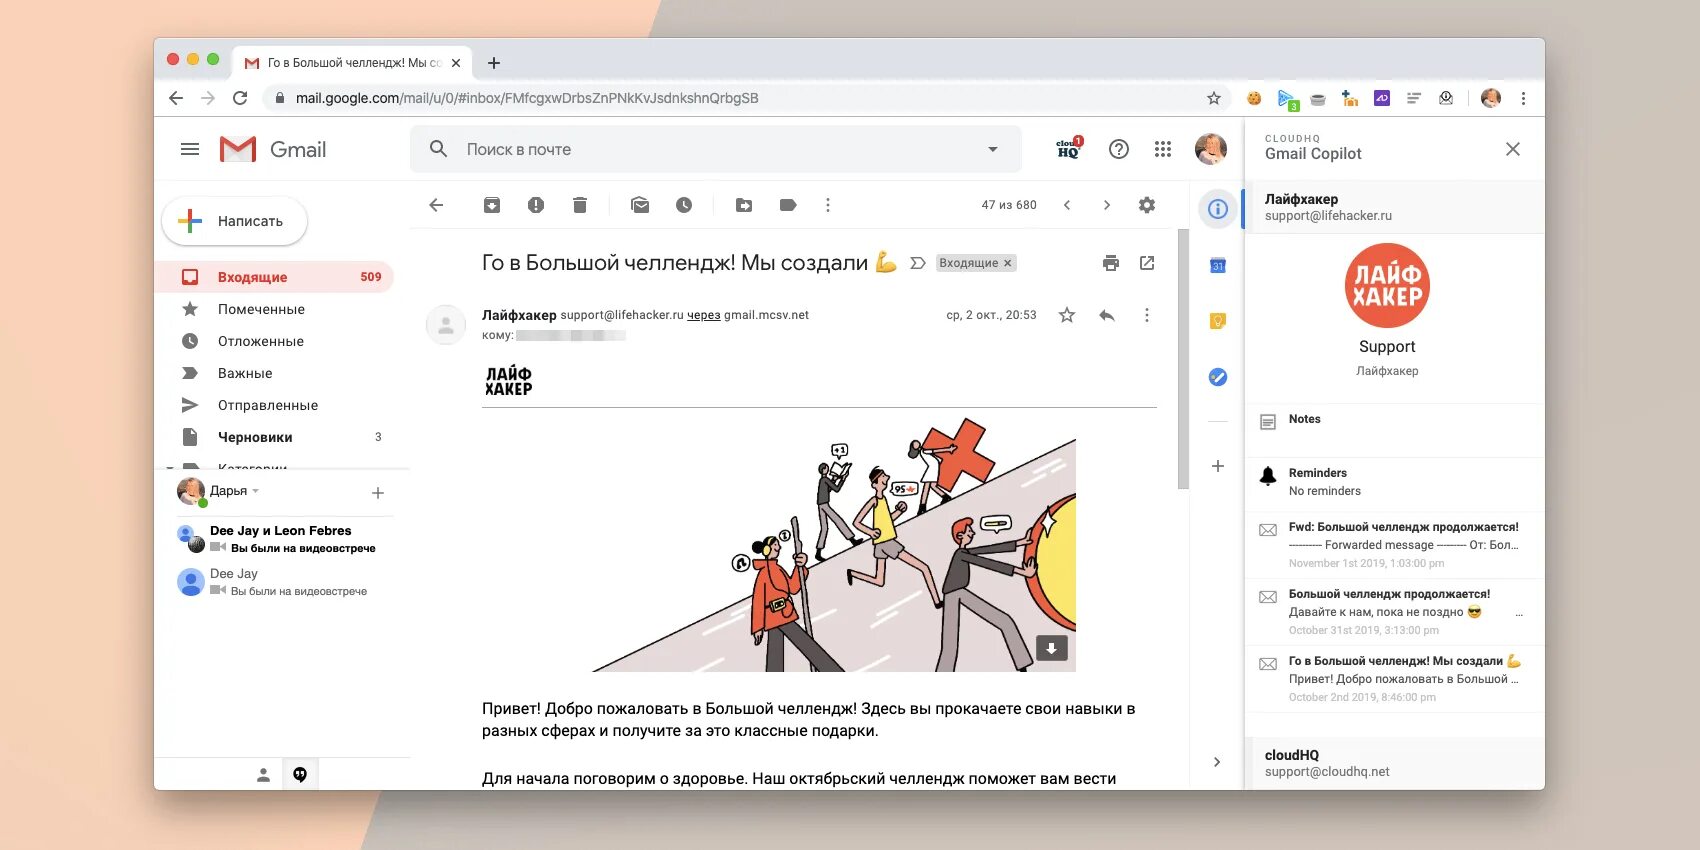Remove the Входящие label from email
Viewport: 1700px width, 850px height.
[1008, 263]
